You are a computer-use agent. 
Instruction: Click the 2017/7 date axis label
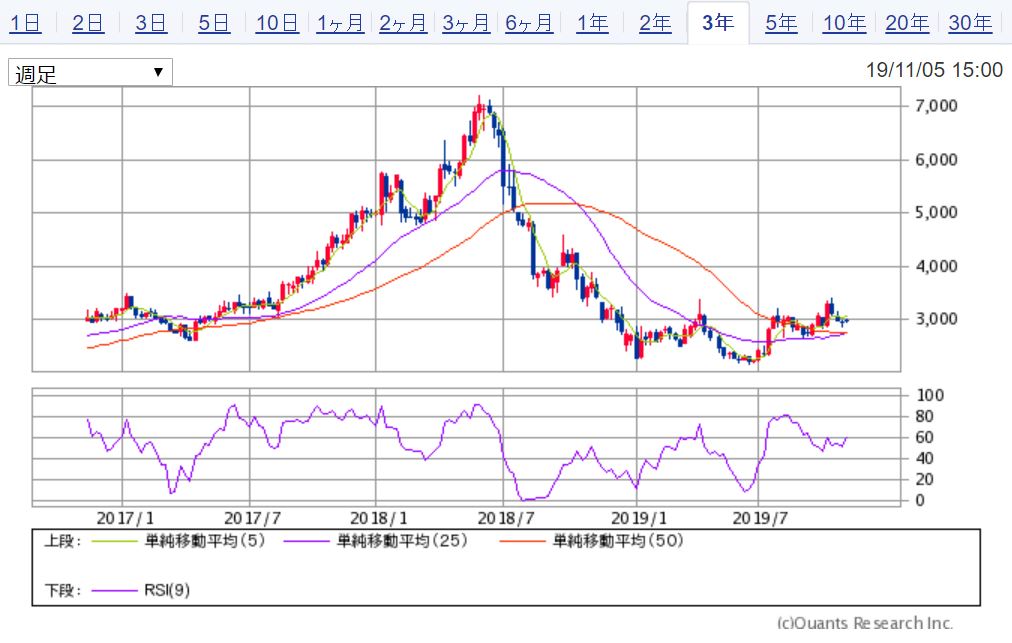(x=252, y=518)
